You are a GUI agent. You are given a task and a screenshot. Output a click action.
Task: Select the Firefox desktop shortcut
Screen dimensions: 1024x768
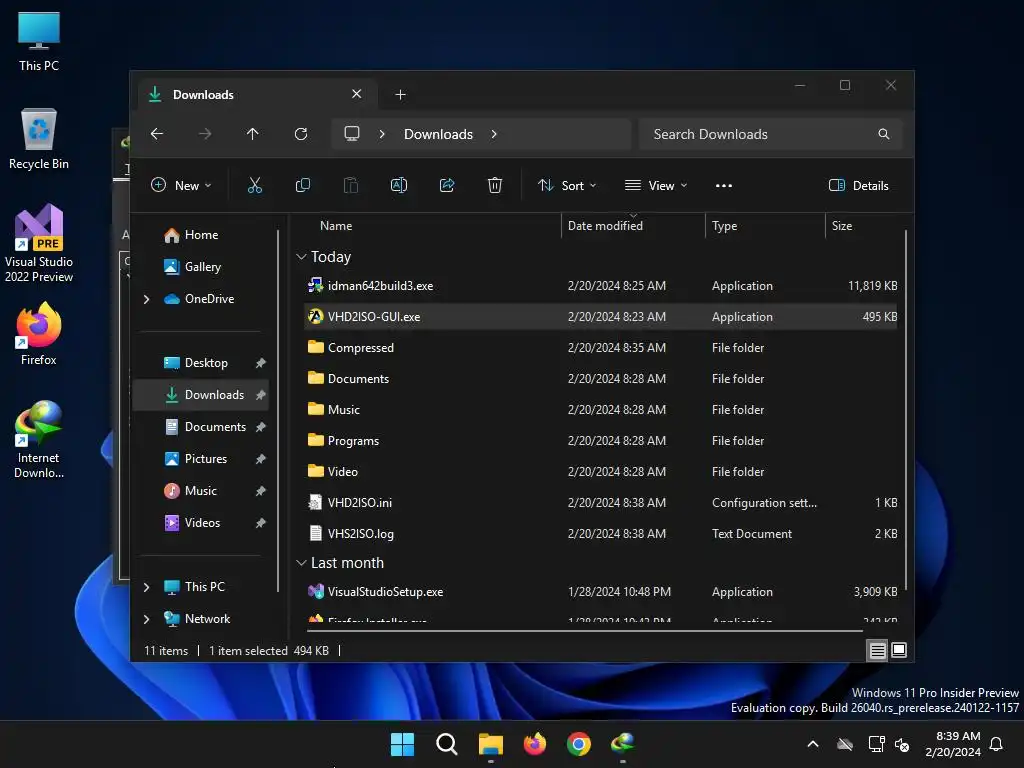pyautogui.click(x=39, y=333)
